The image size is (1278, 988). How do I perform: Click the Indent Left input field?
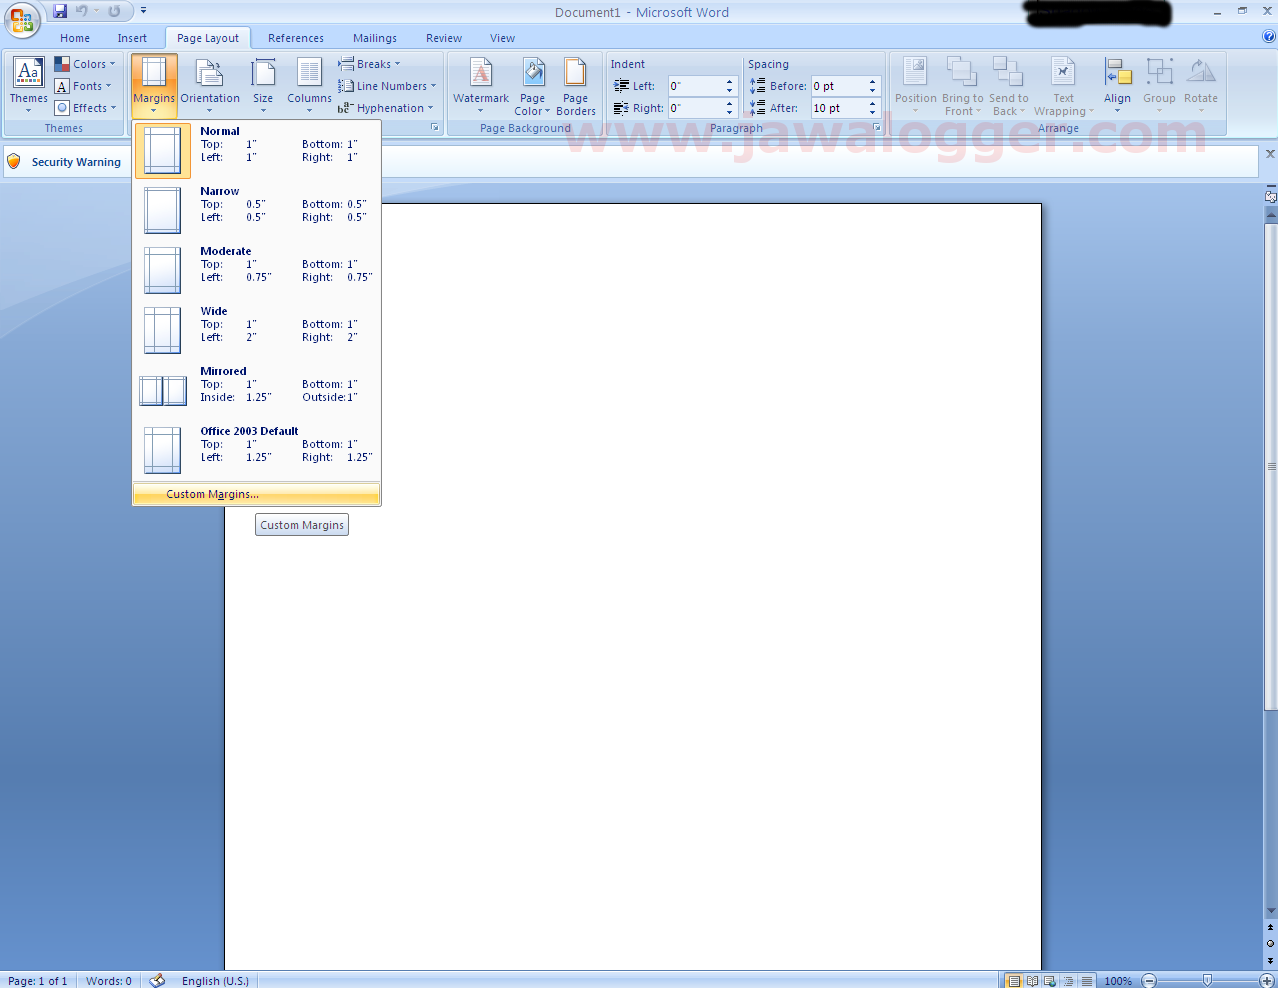pos(695,86)
